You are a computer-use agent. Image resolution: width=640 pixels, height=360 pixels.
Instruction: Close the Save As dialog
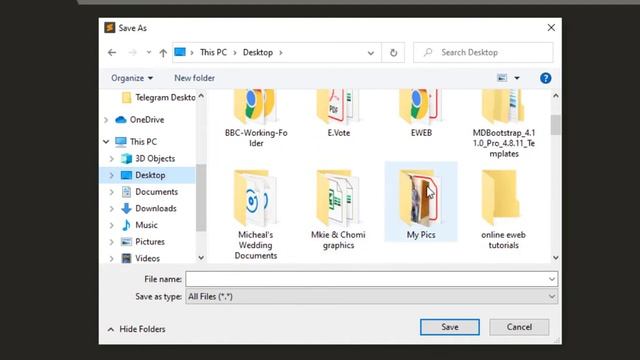[x=551, y=28]
